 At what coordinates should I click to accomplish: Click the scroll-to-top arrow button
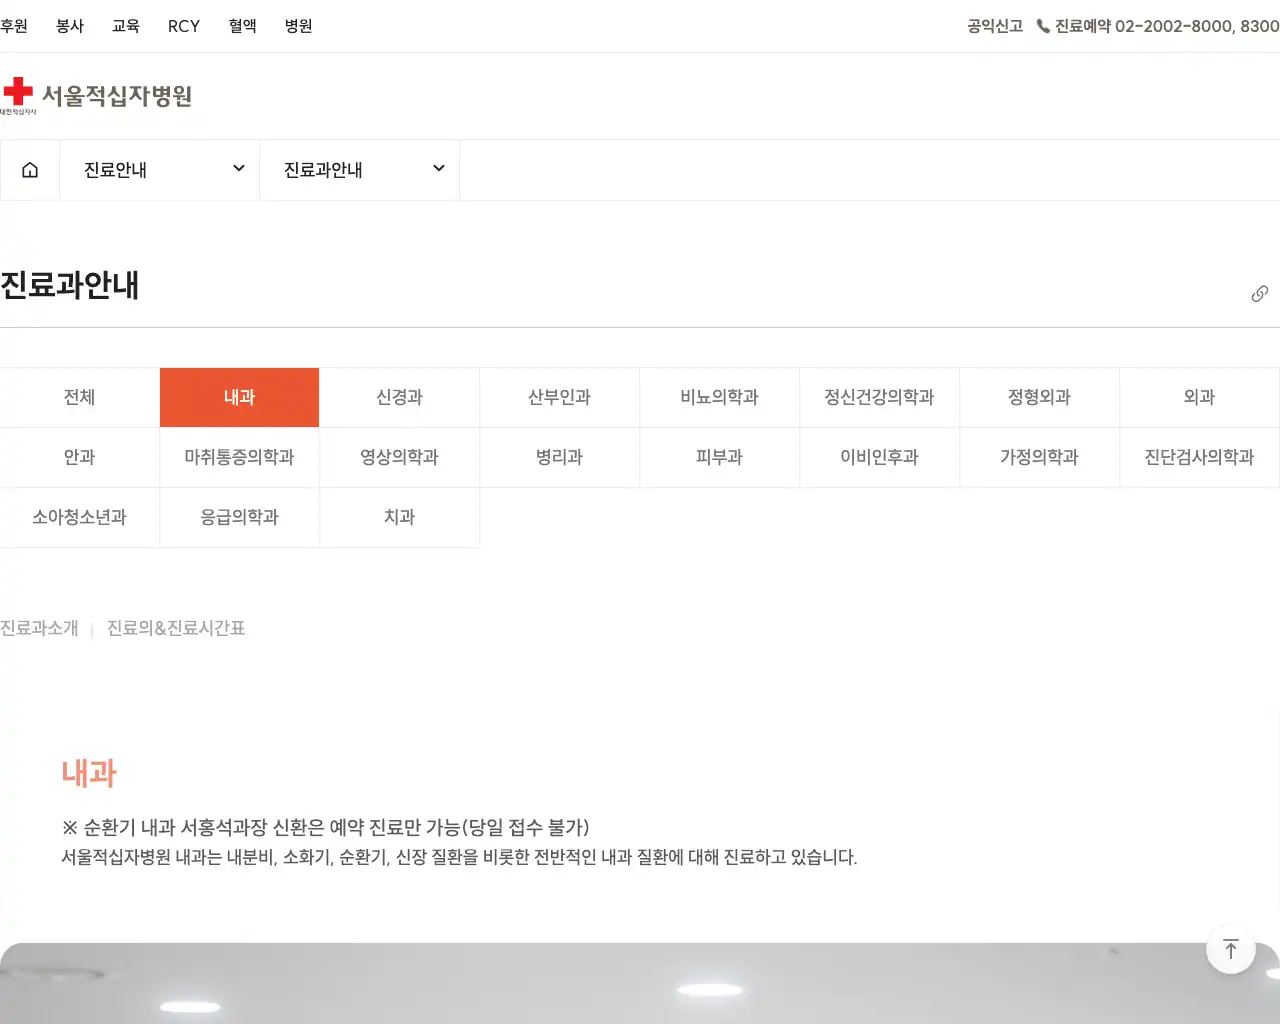coord(1231,949)
